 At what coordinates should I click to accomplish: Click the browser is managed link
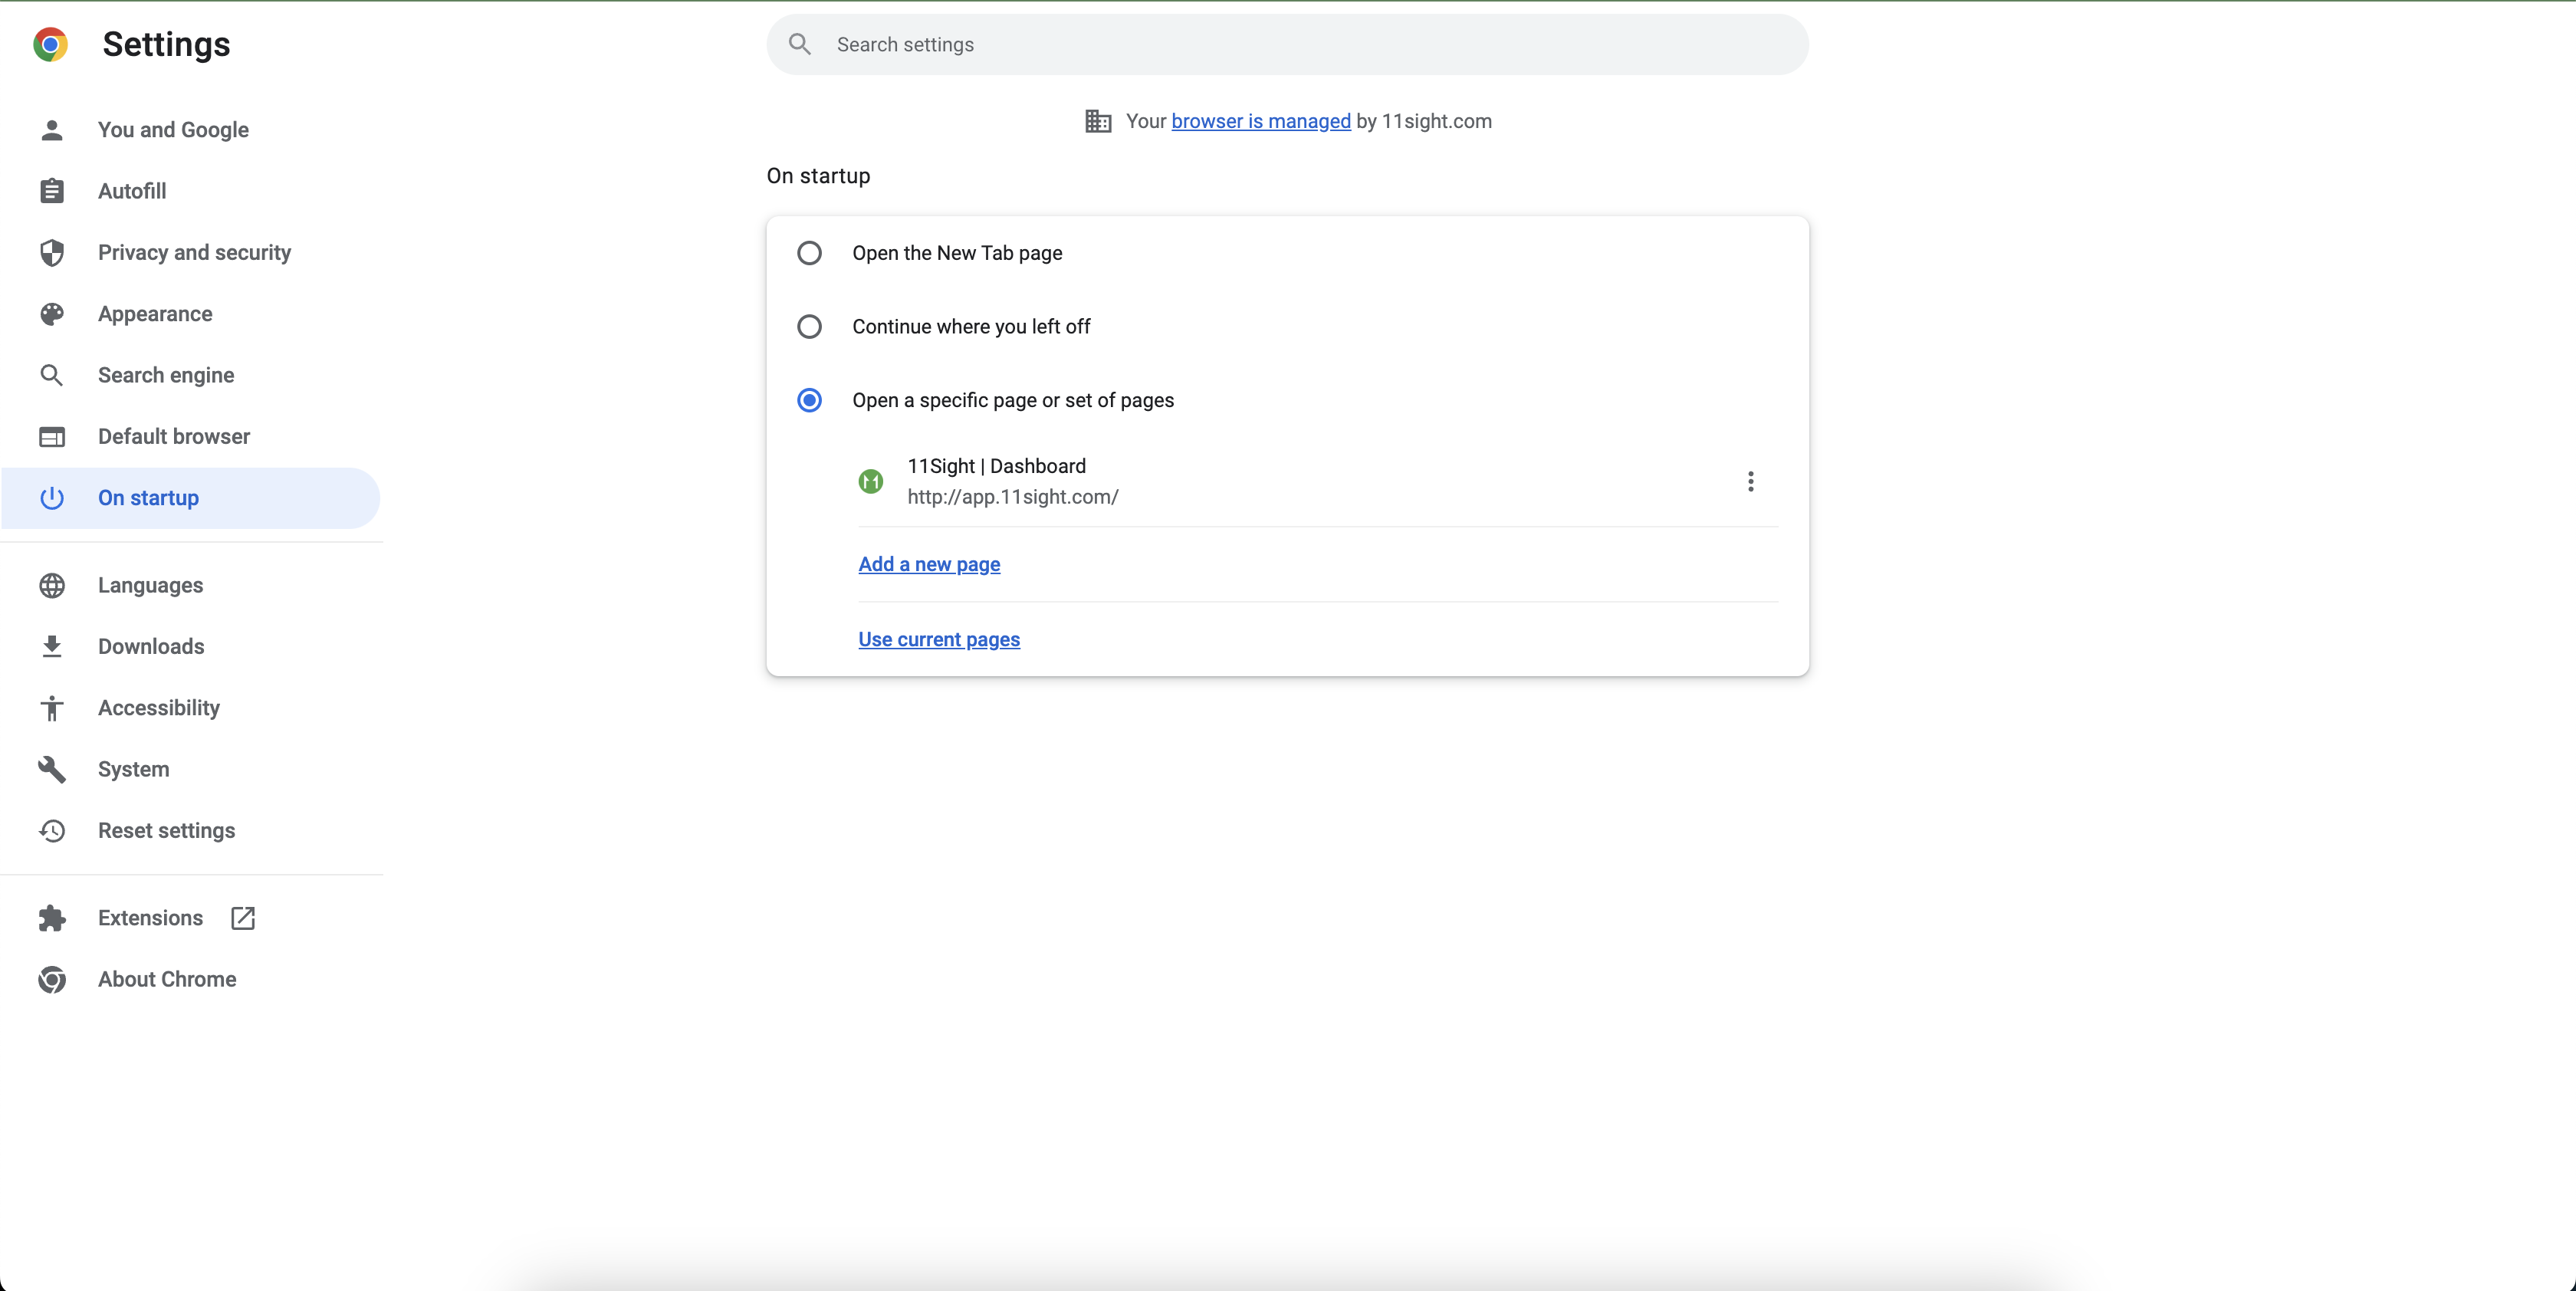pyautogui.click(x=1260, y=121)
